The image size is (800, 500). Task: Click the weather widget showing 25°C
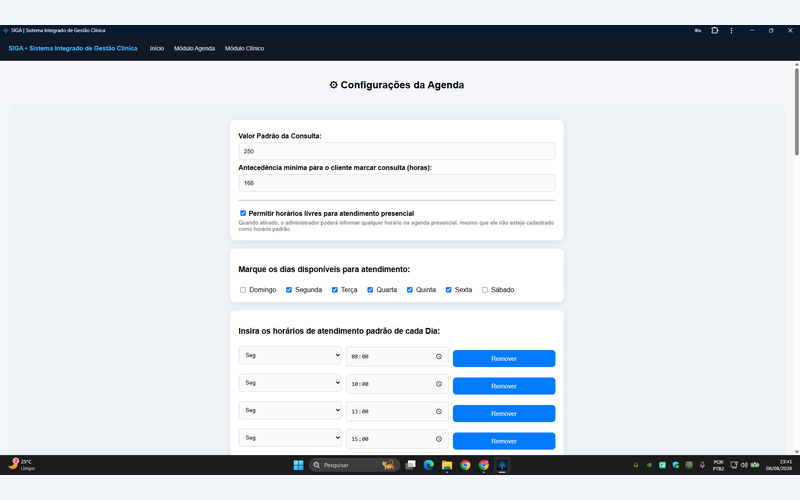pyautogui.click(x=21, y=464)
